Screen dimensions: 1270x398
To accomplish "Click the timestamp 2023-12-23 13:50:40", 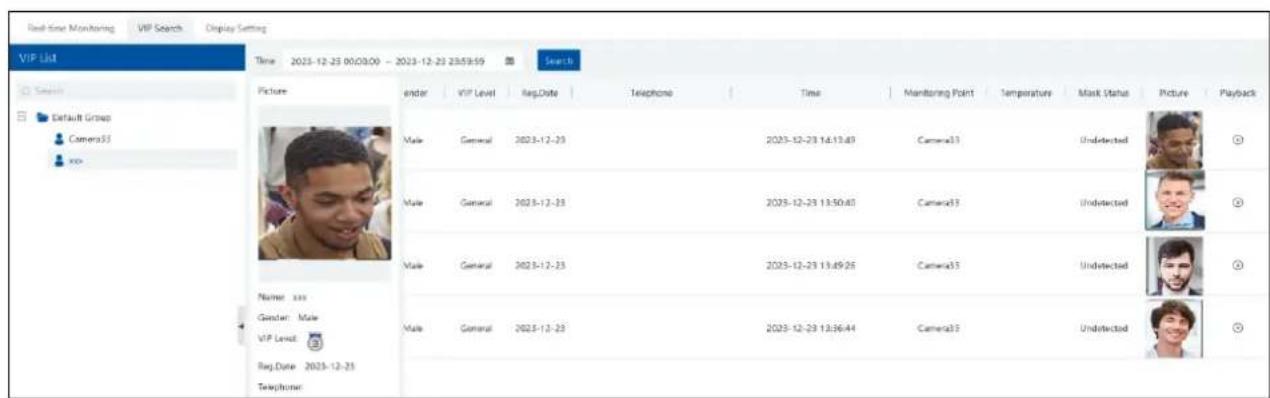I will [x=810, y=202].
